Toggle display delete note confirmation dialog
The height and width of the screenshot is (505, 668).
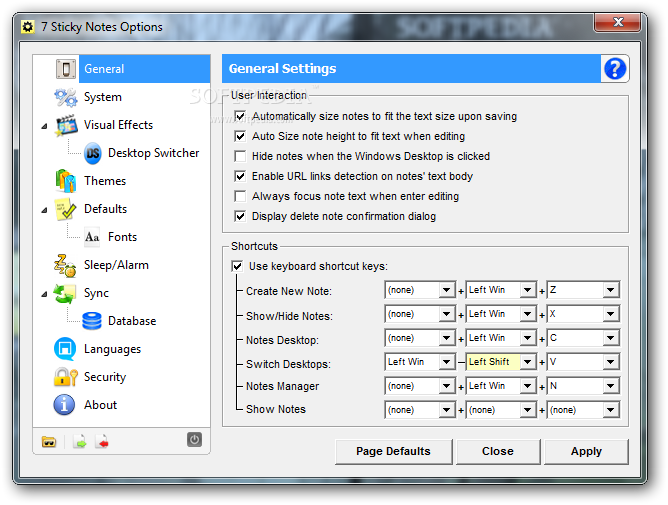(x=240, y=216)
